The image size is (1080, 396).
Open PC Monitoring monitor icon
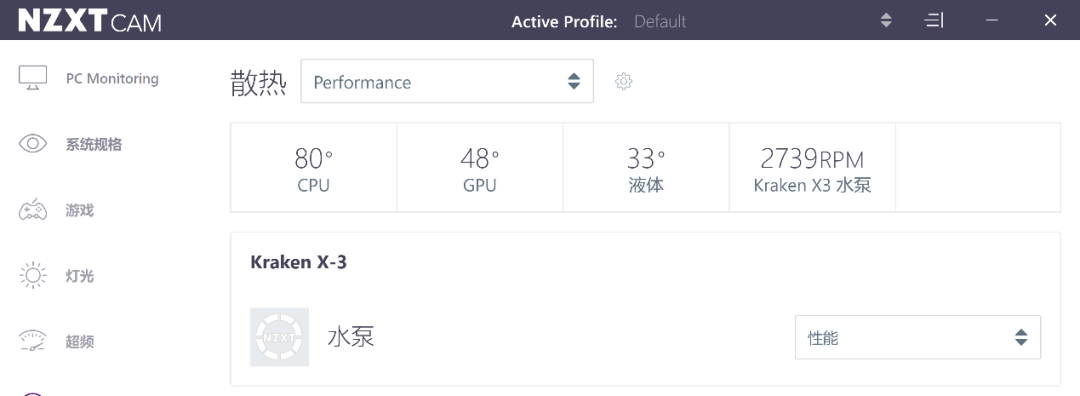coord(32,78)
